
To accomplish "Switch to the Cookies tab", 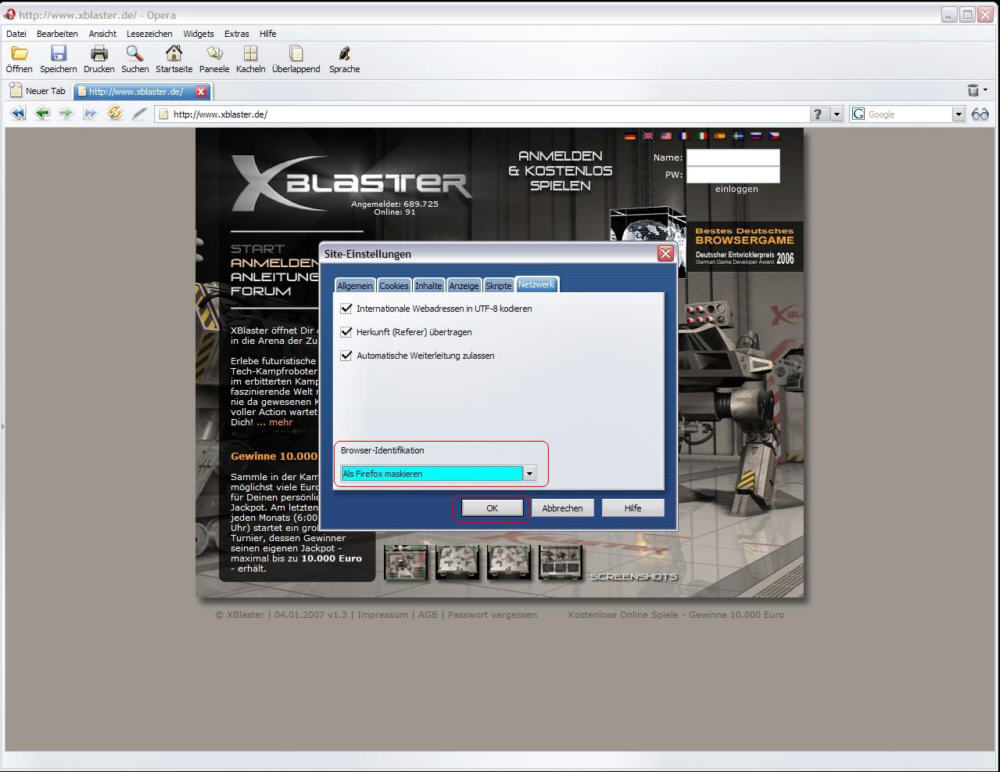I will point(393,286).
